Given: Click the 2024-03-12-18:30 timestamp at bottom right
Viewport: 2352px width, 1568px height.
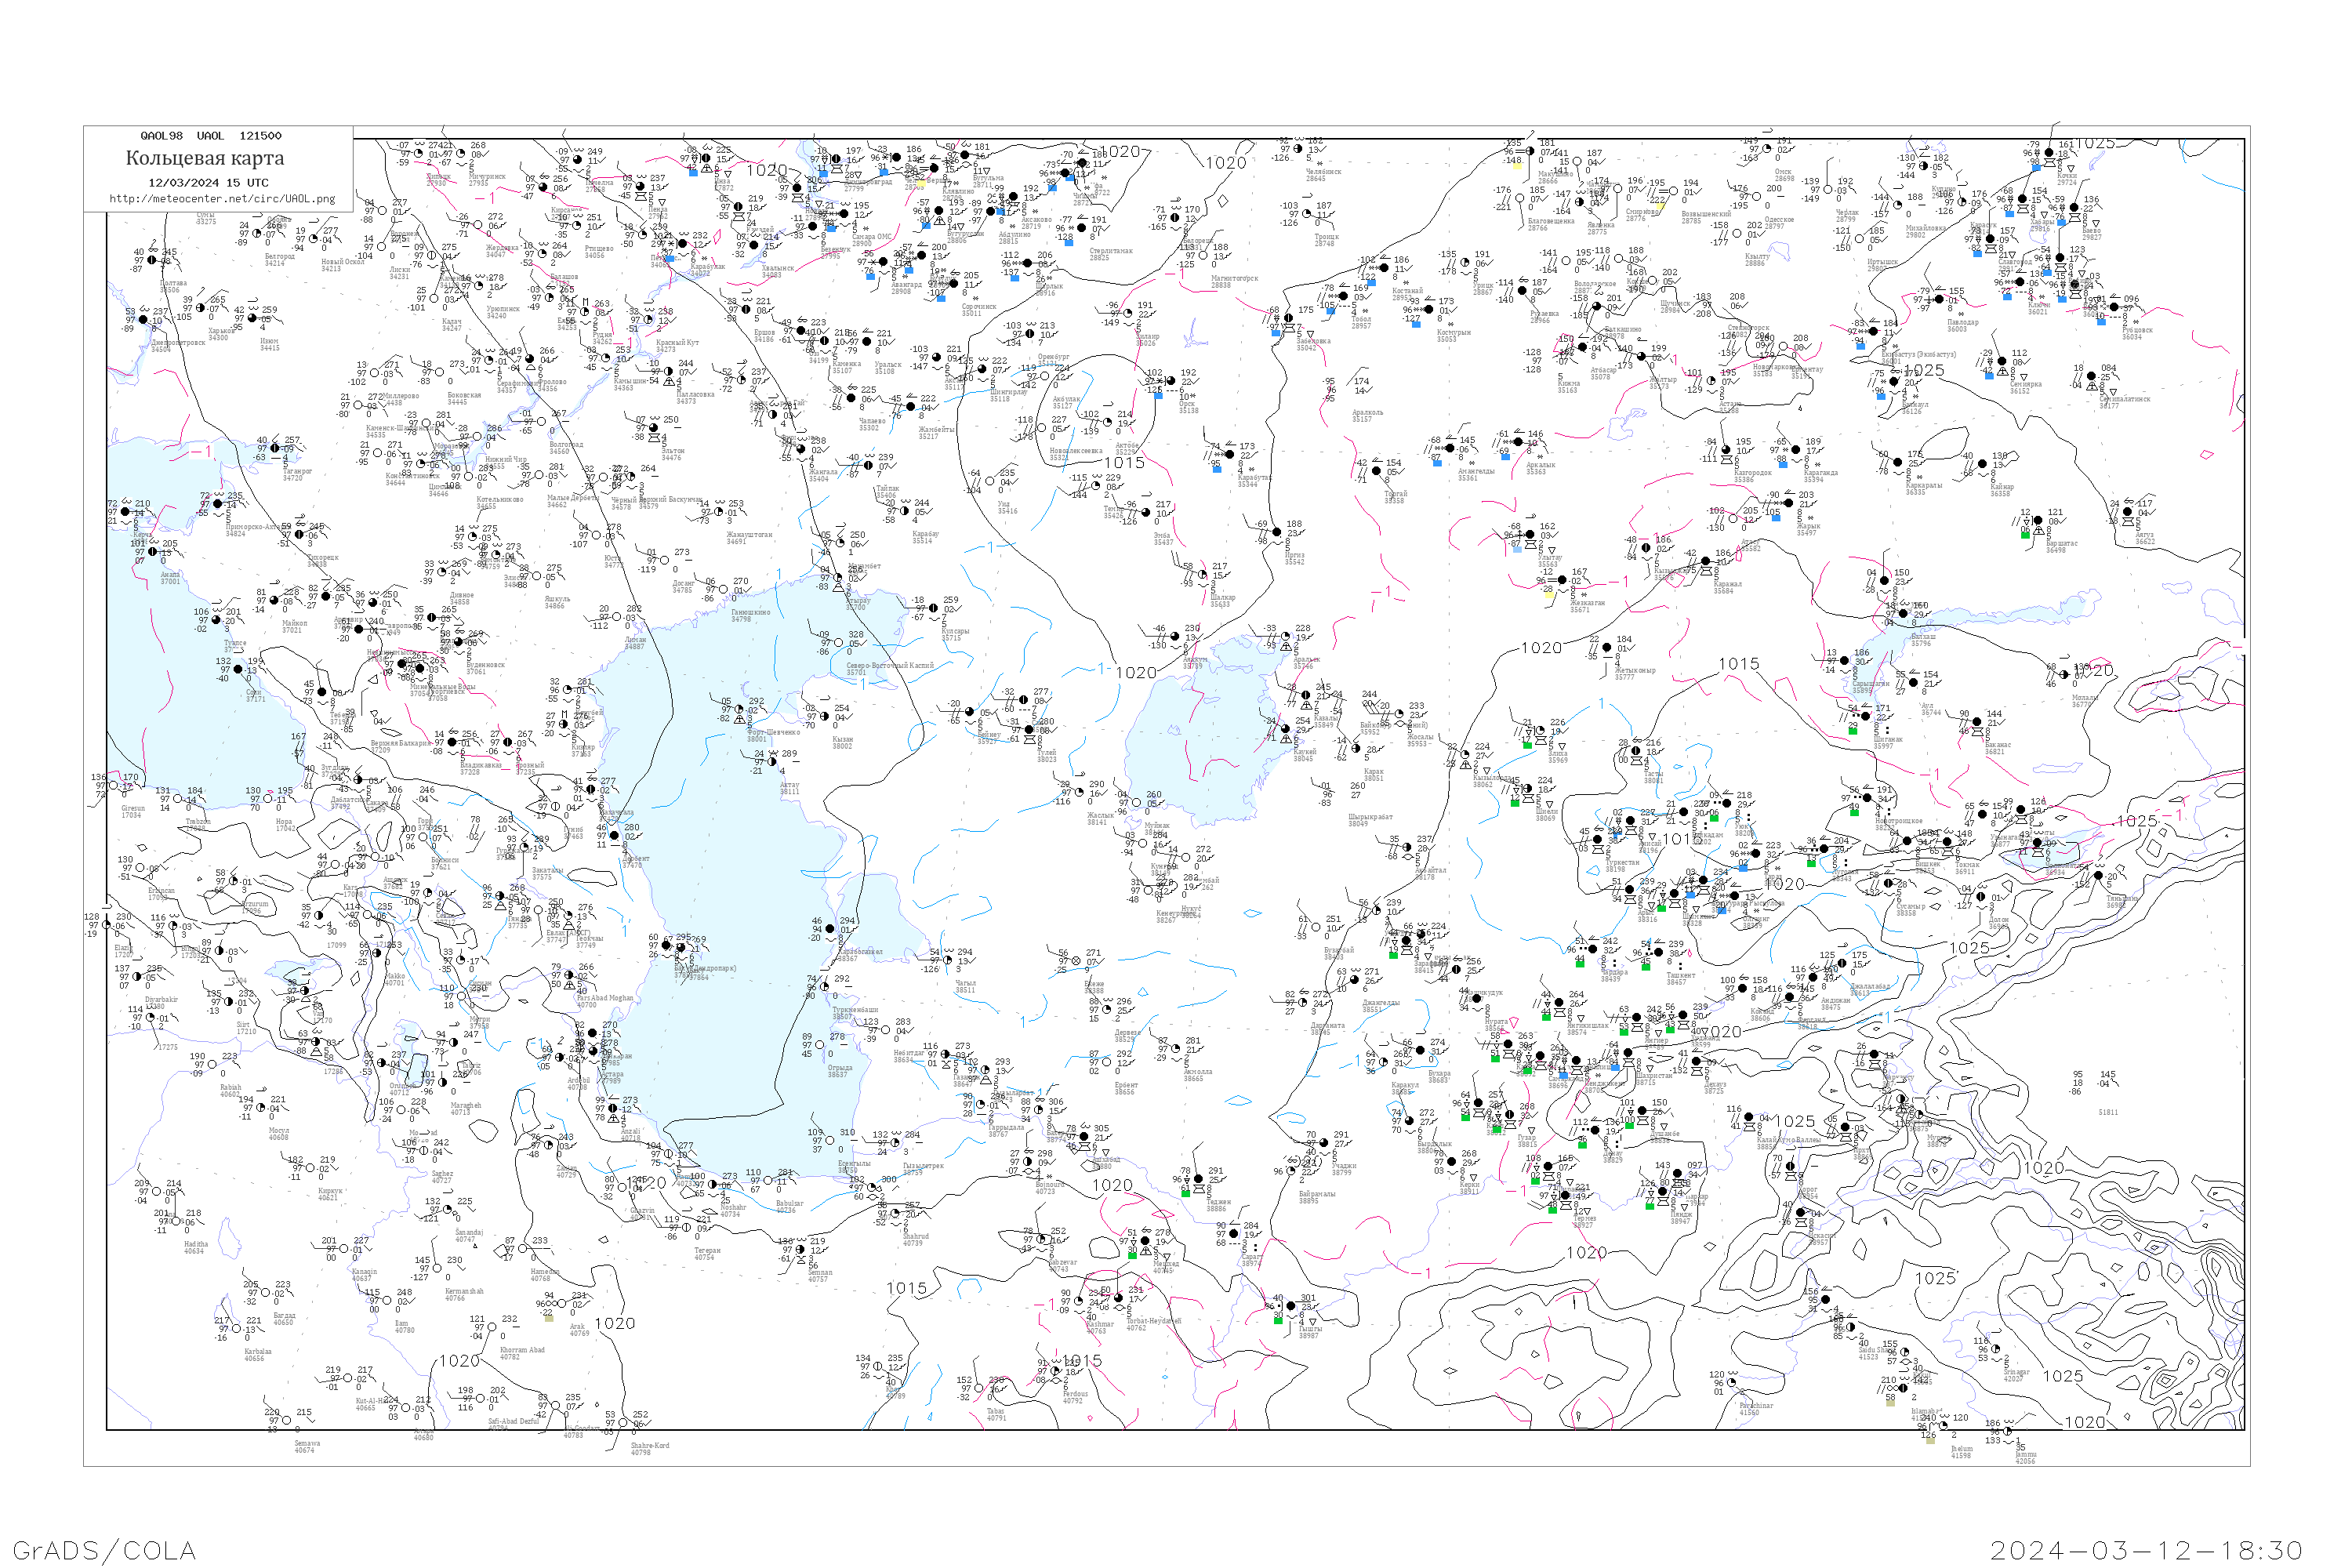Looking at the screenshot, I should [2147, 1550].
